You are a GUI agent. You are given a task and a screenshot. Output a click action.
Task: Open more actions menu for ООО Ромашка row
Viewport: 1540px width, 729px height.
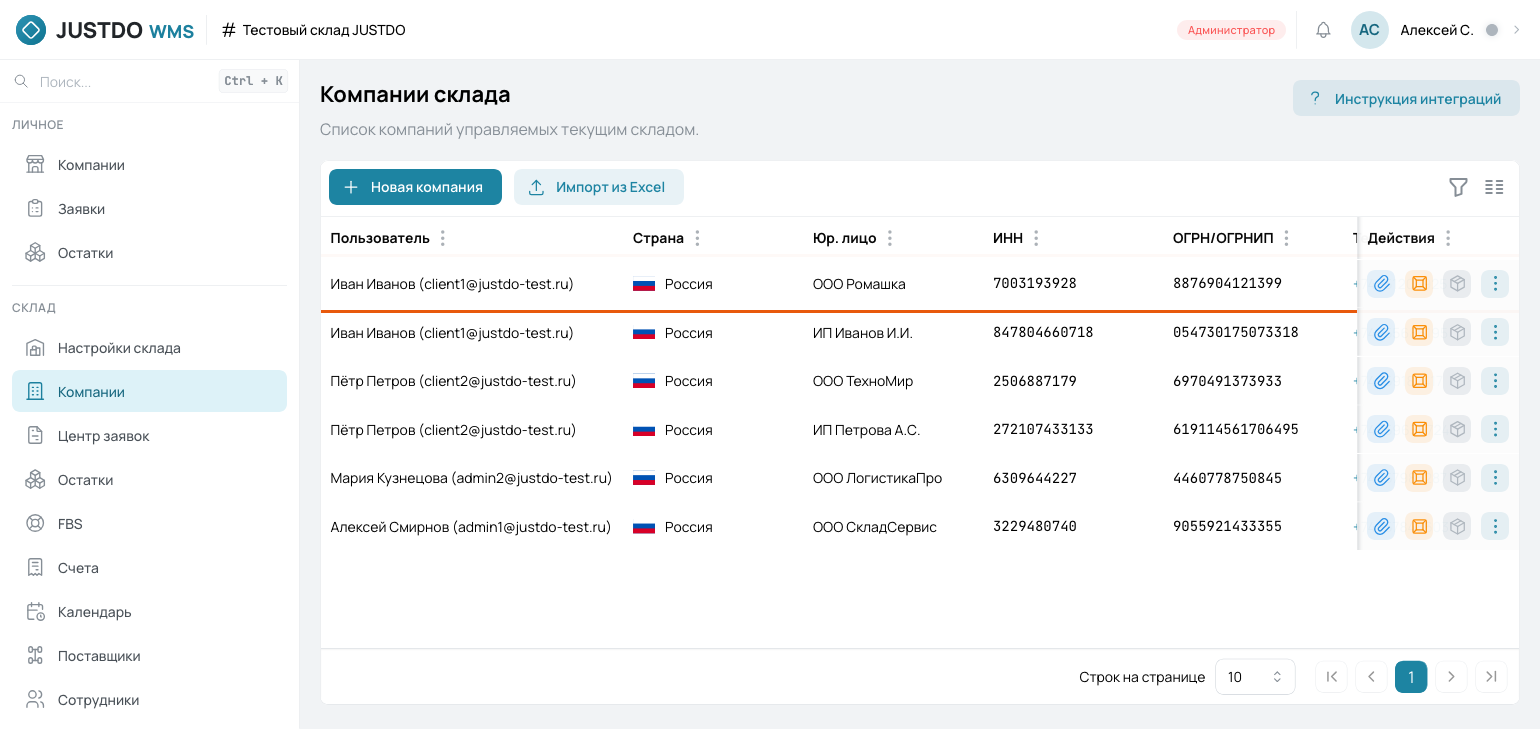click(x=1495, y=284)
